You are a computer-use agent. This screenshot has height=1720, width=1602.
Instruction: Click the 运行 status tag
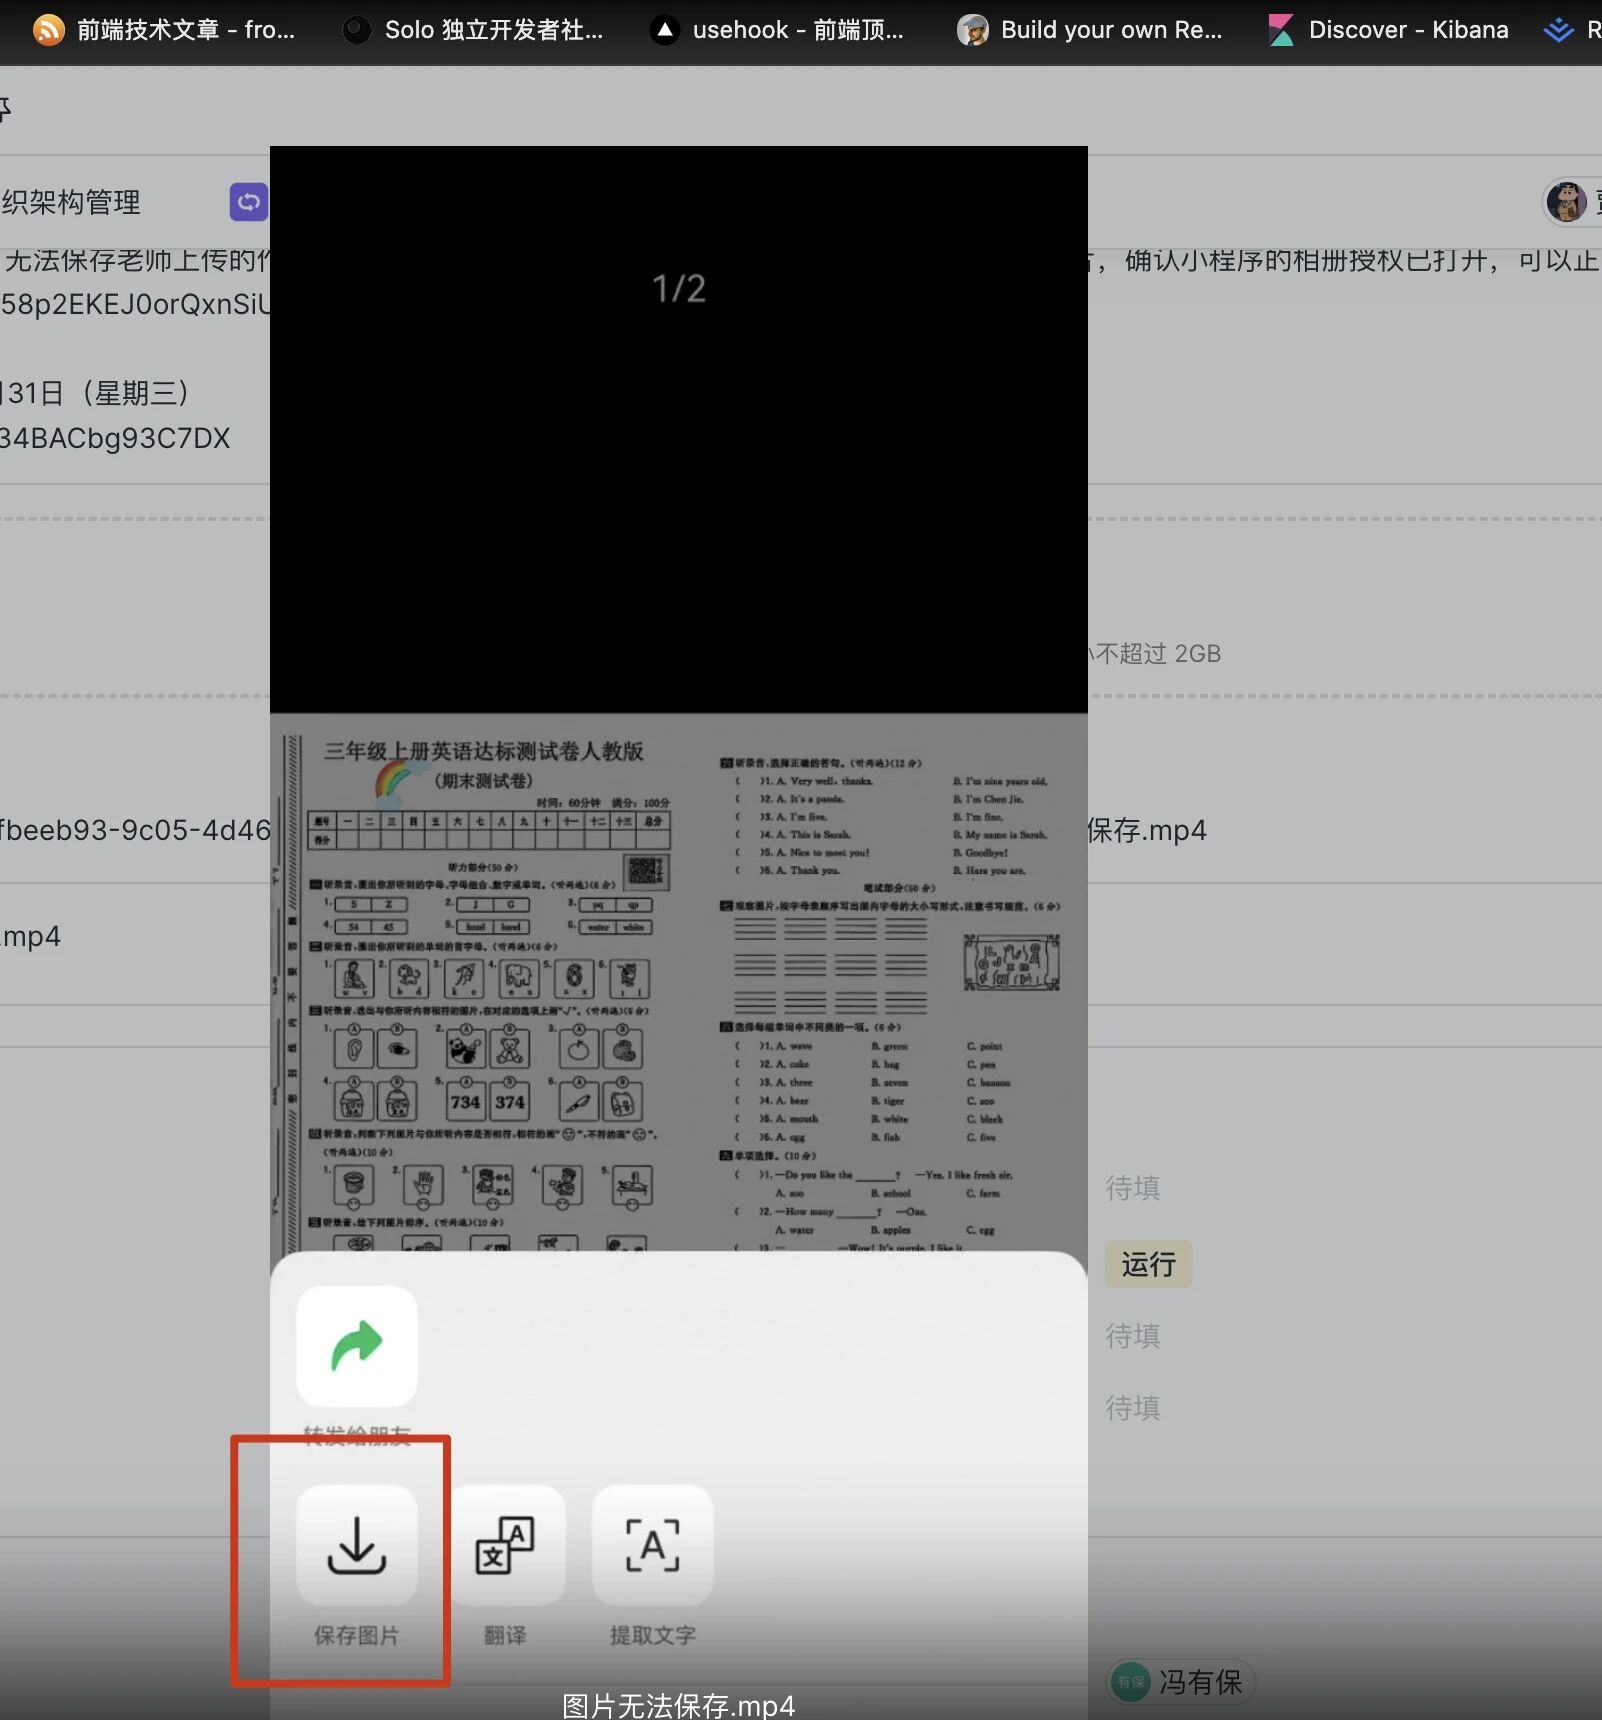tap(1148, 1264)
